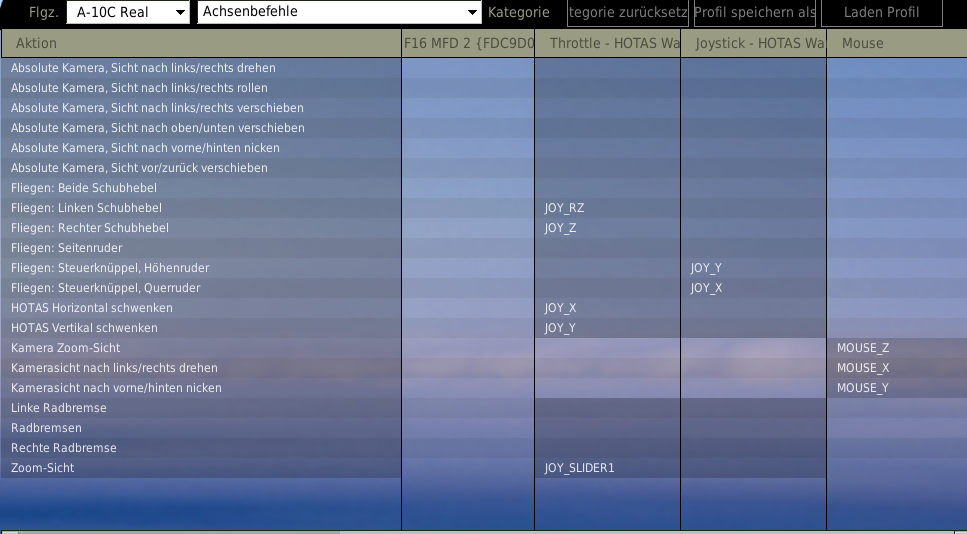
Task: Select Absolute Kamera, Sicht nach vorne/hinten nicken
Action: click(x=201, y=148)
